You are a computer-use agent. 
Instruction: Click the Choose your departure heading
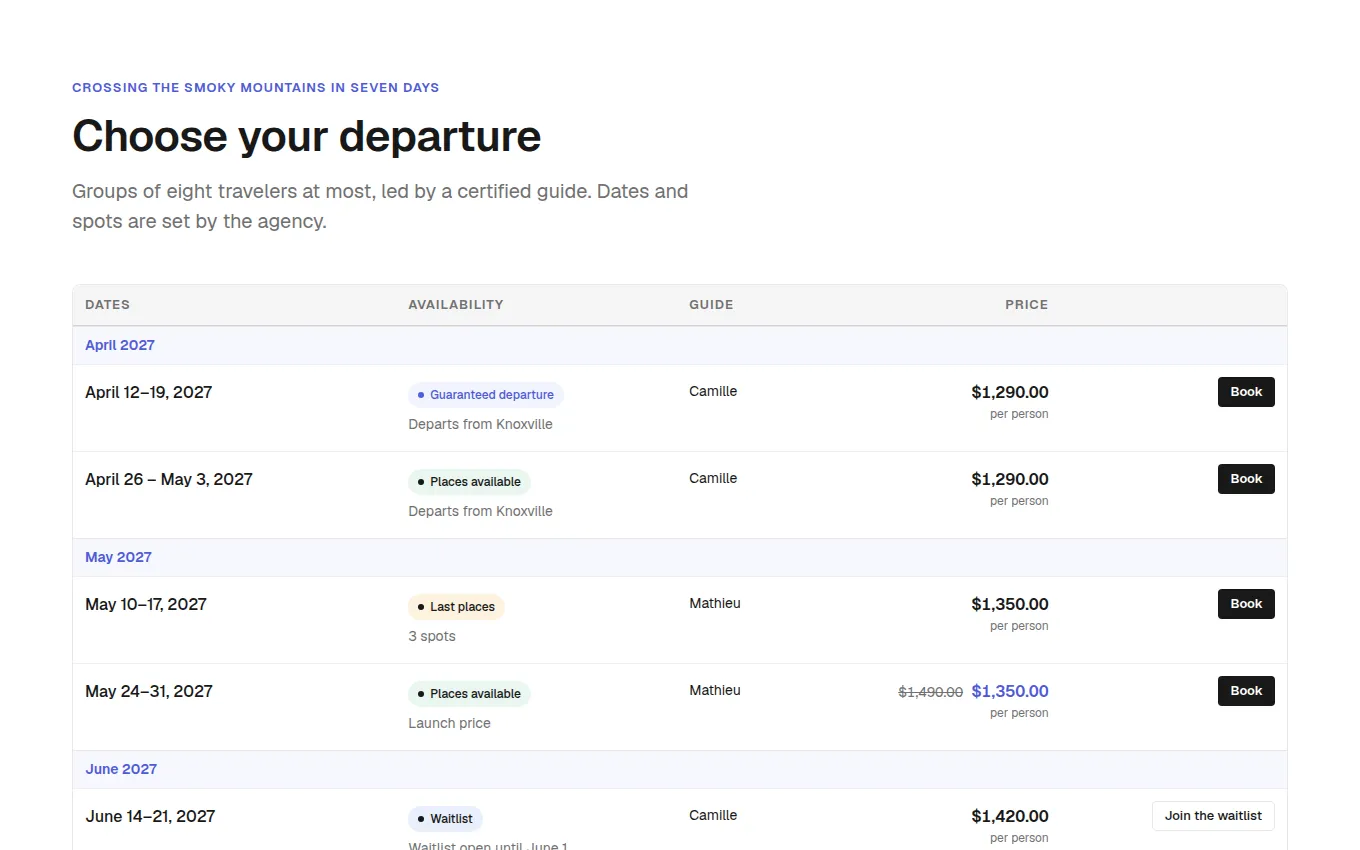(306, 136)
